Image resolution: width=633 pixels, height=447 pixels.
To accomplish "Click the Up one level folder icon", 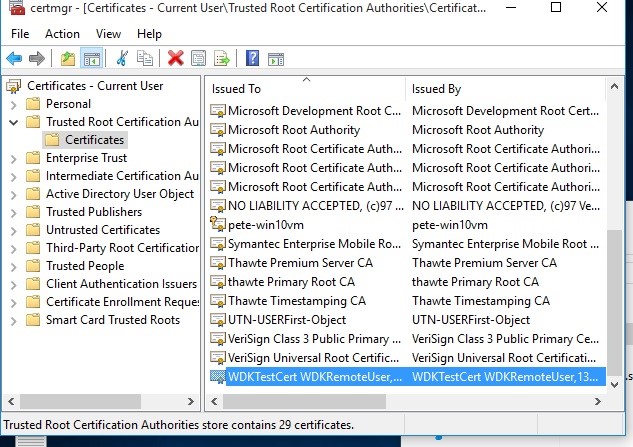I will pos(67,58).
